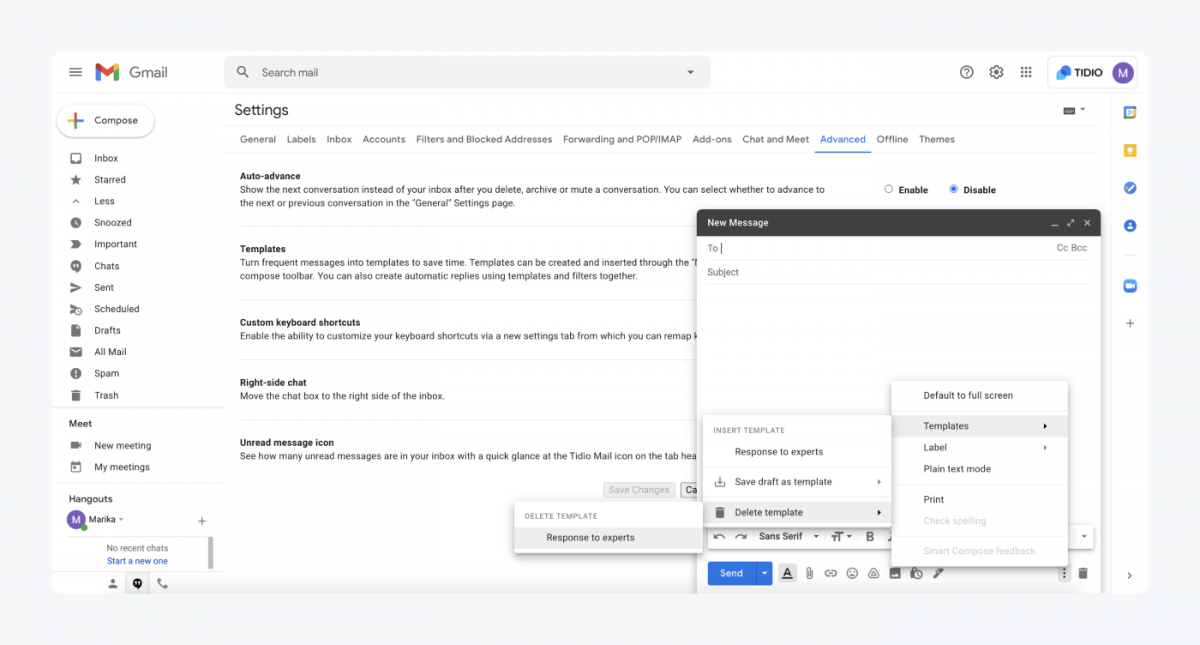Viewport: 1200px width, 645px height.
Task: Open Zoom add-on in side panel
Action: click(x=1130, y=286)
